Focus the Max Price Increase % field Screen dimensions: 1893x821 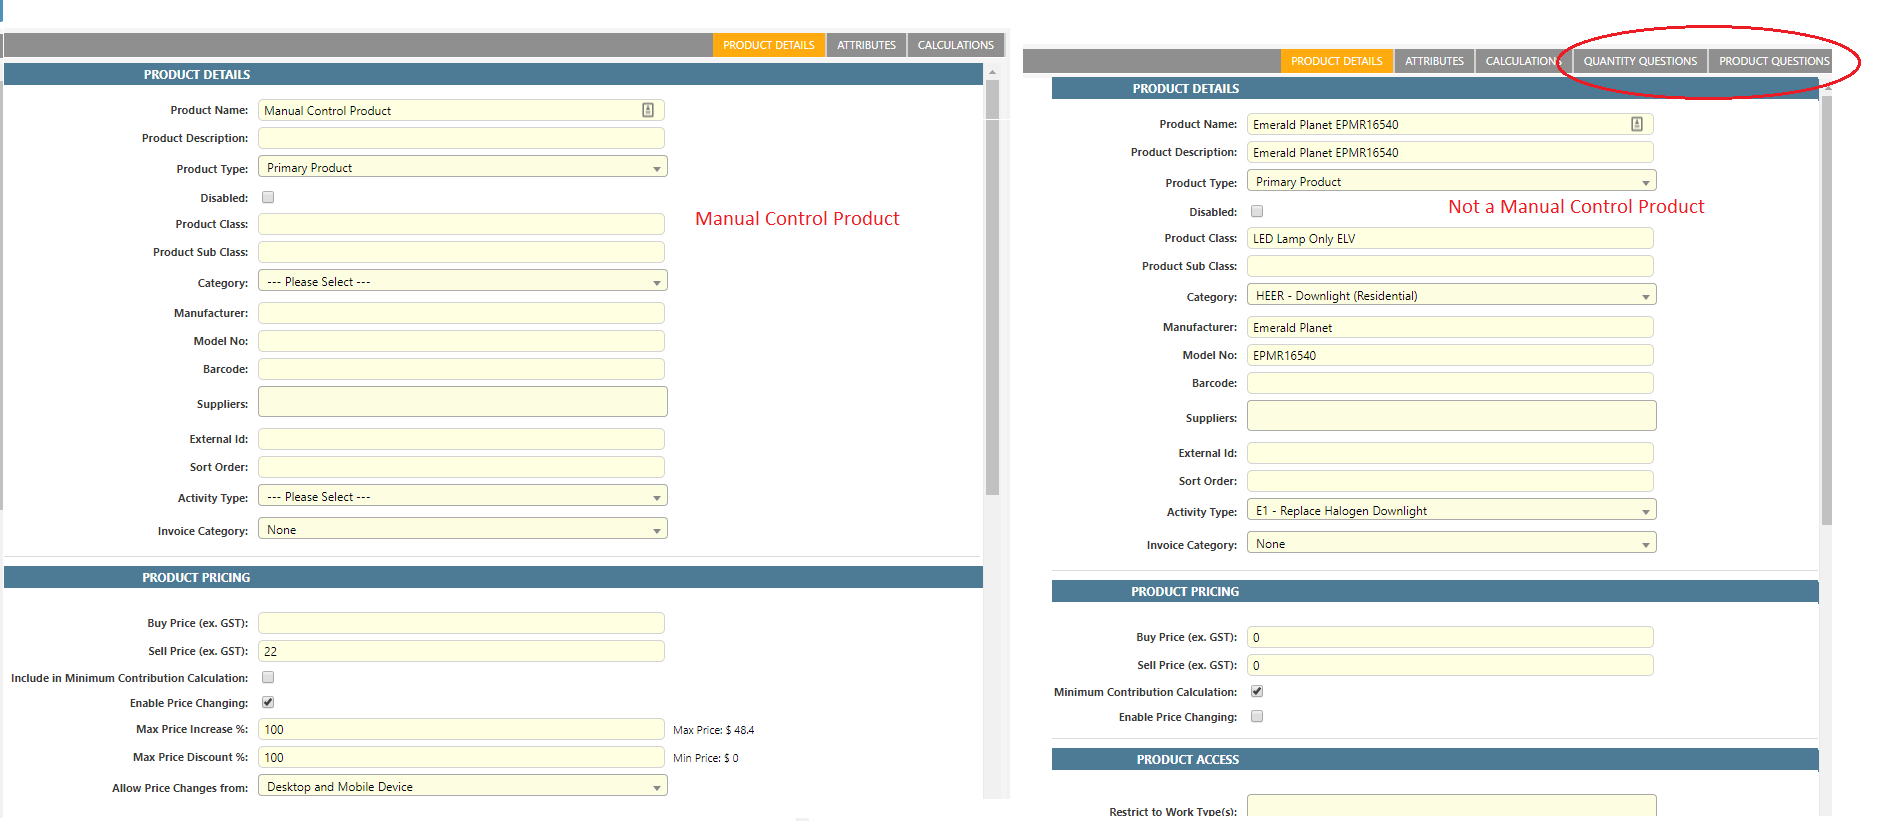coord(461,729)
